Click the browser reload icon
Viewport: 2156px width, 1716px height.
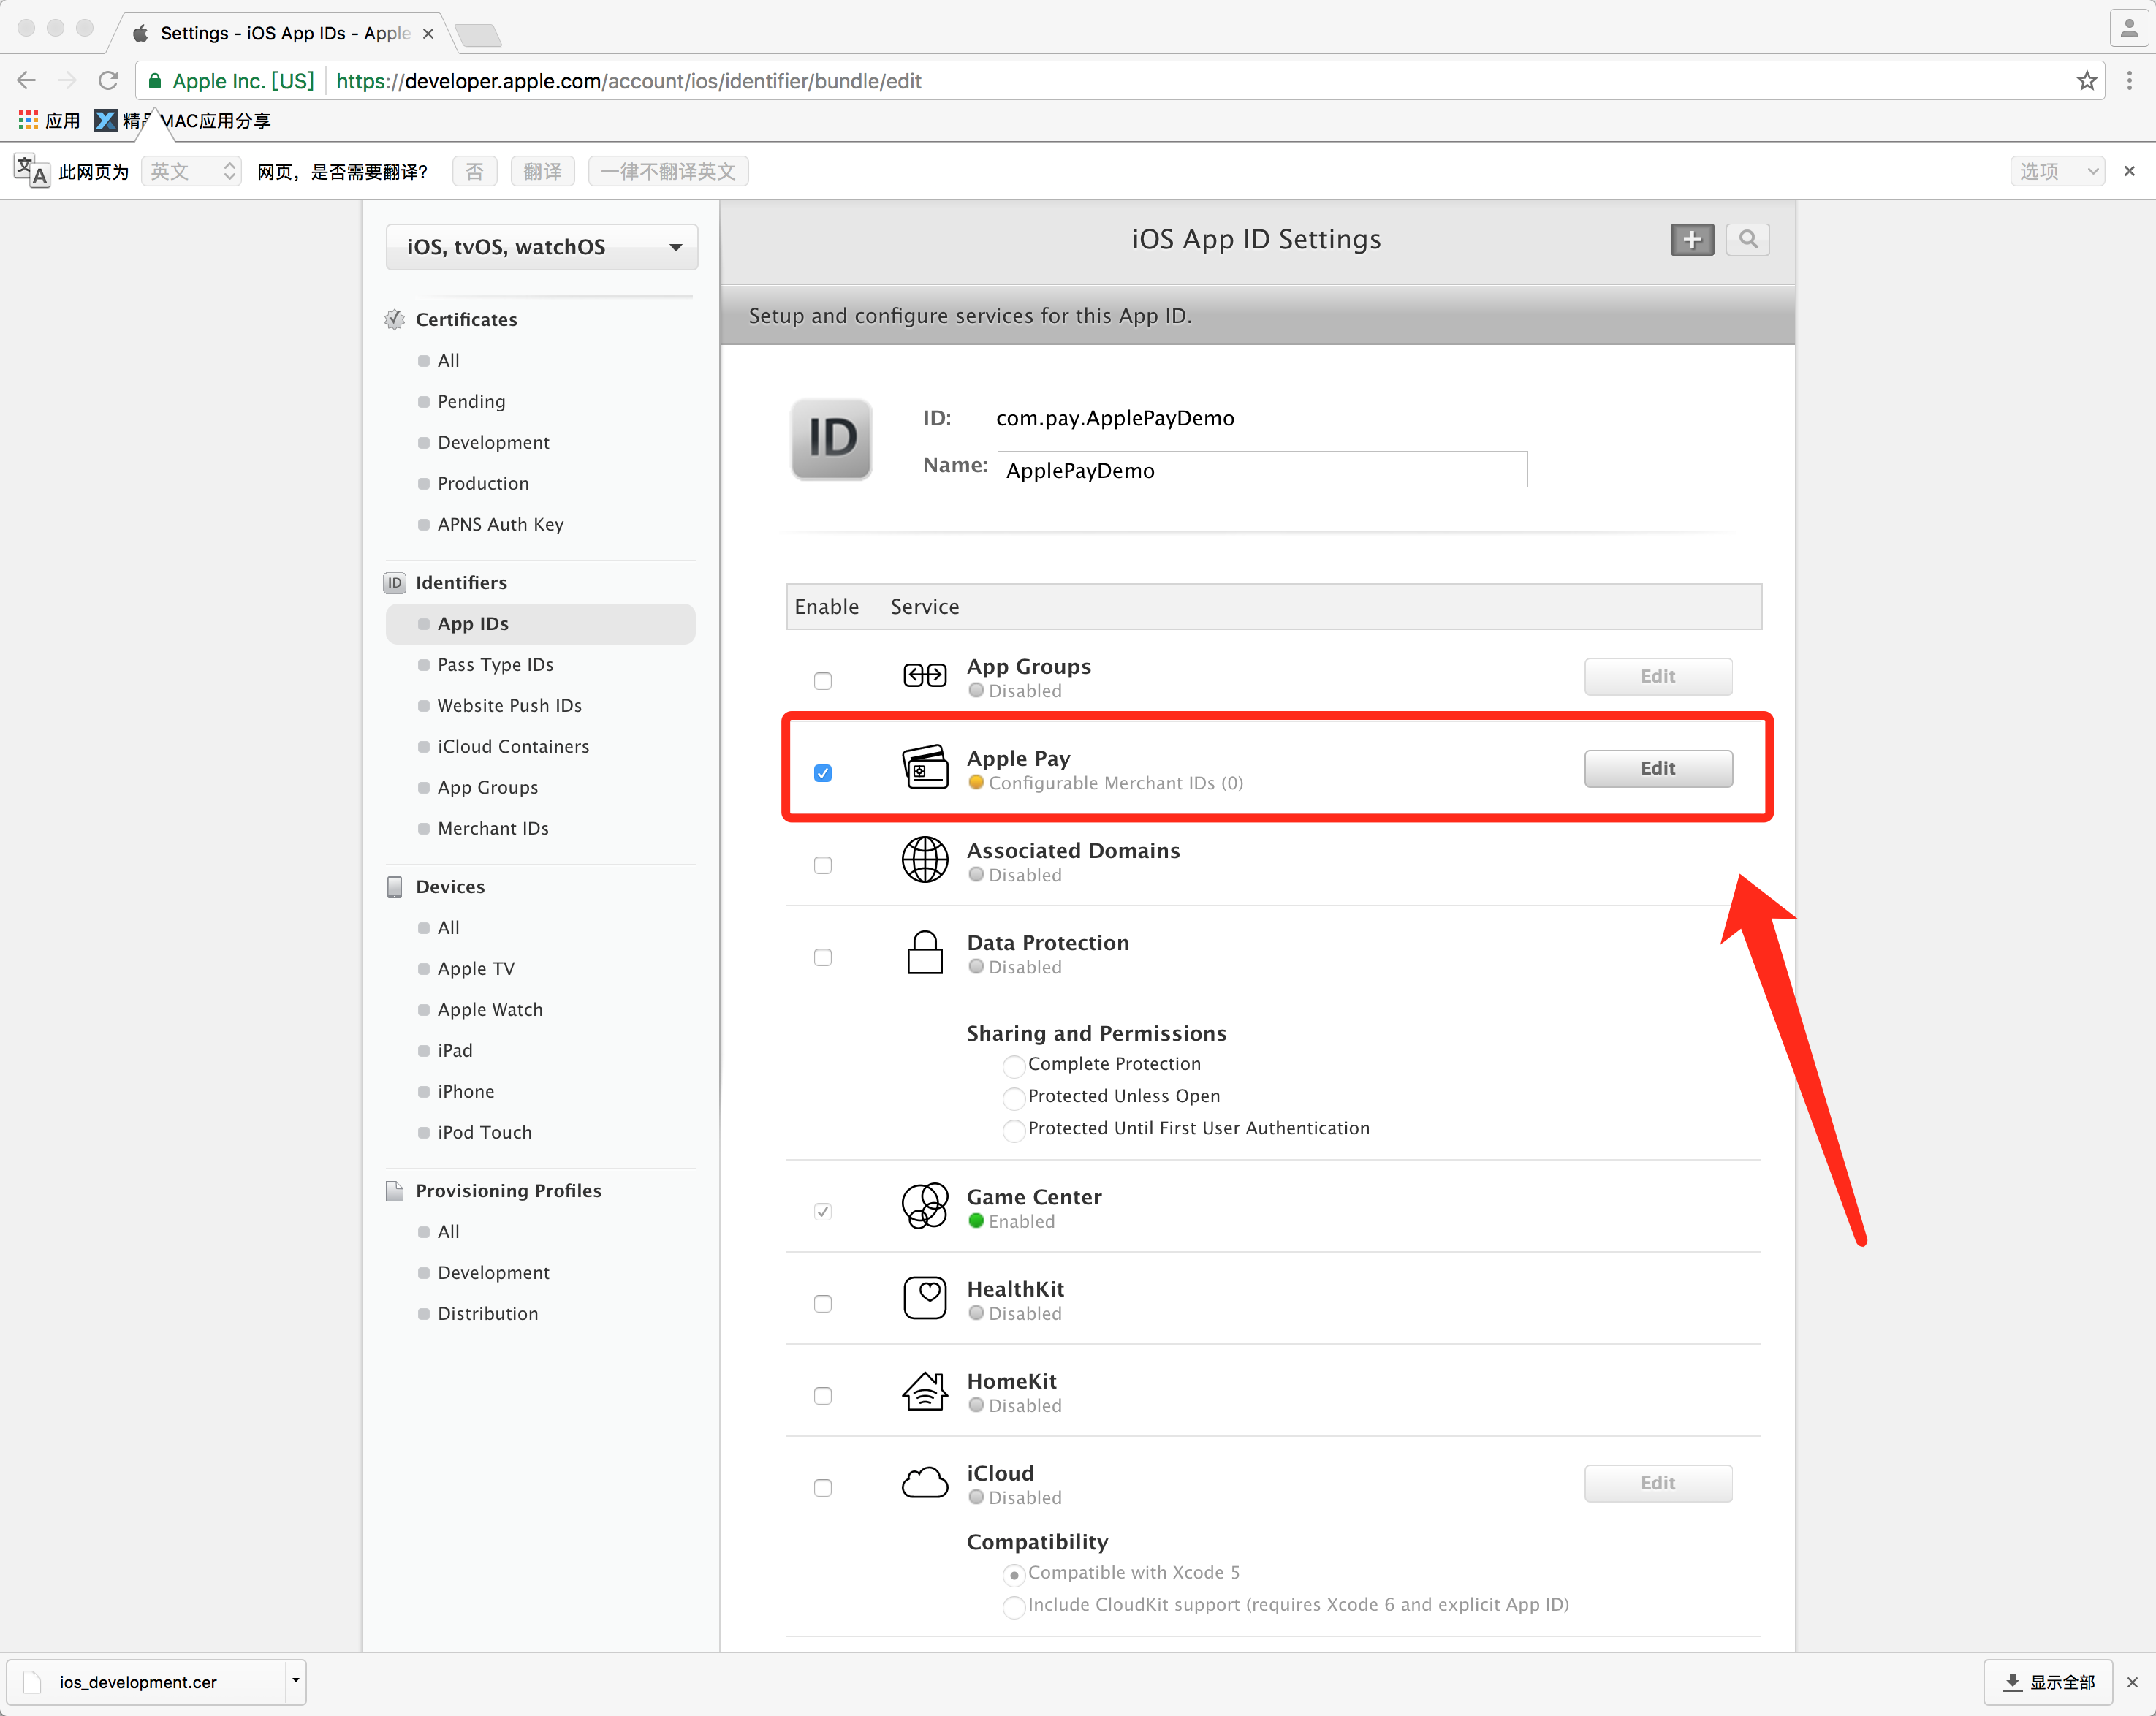pyautogui.click(x=109, y=81)
